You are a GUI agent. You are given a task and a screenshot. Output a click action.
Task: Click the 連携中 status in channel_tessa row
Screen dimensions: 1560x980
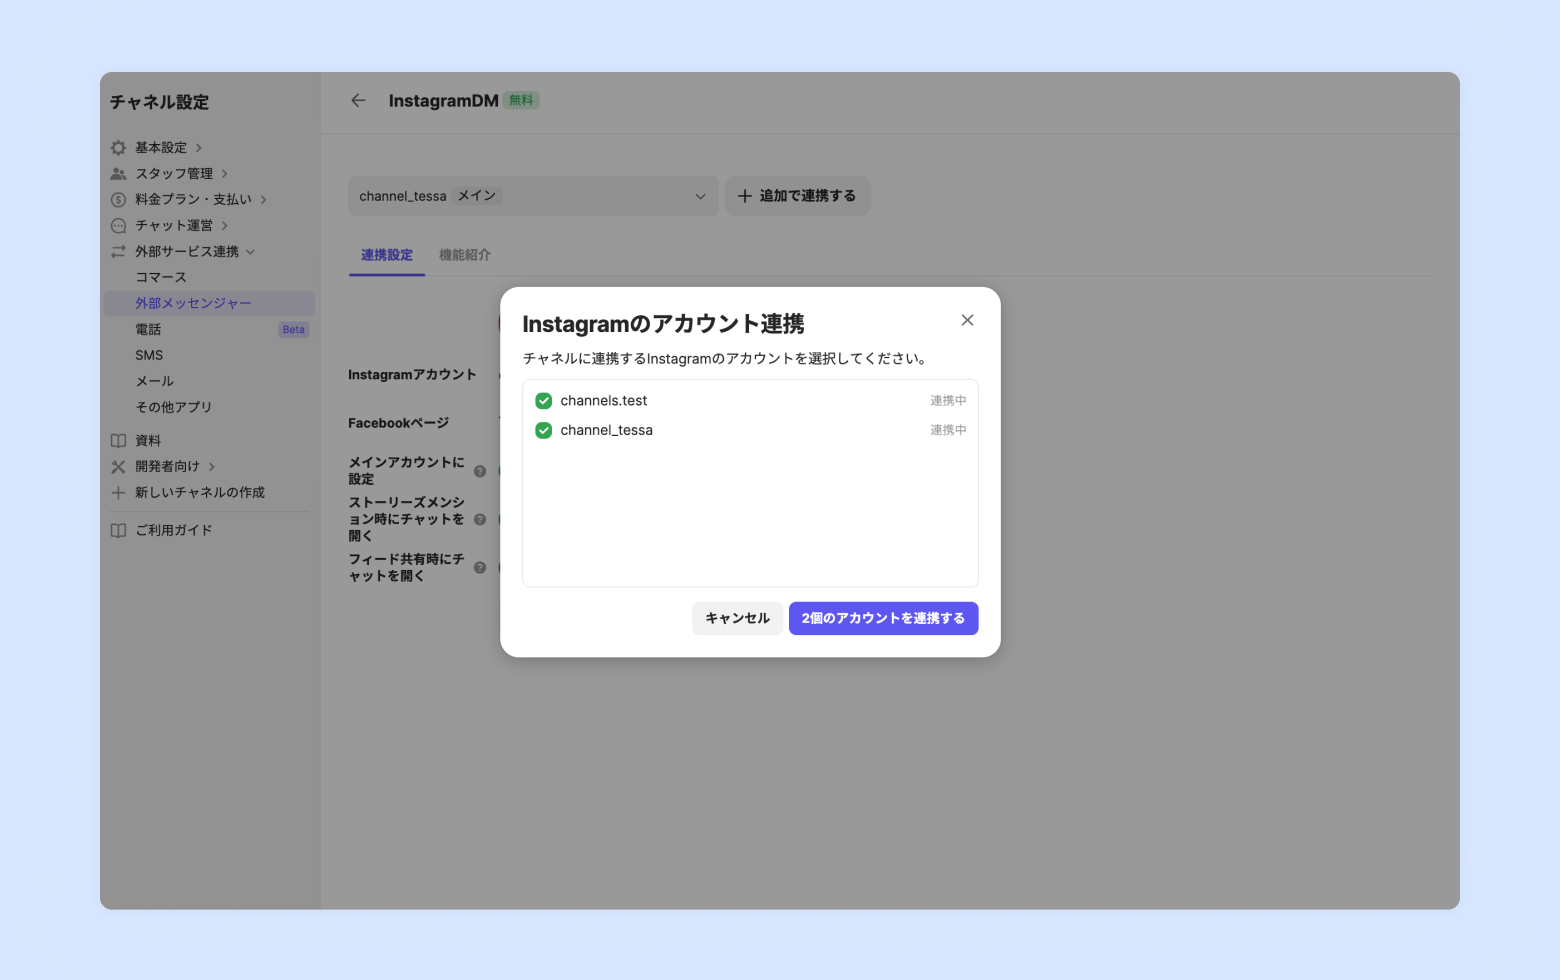948,430
